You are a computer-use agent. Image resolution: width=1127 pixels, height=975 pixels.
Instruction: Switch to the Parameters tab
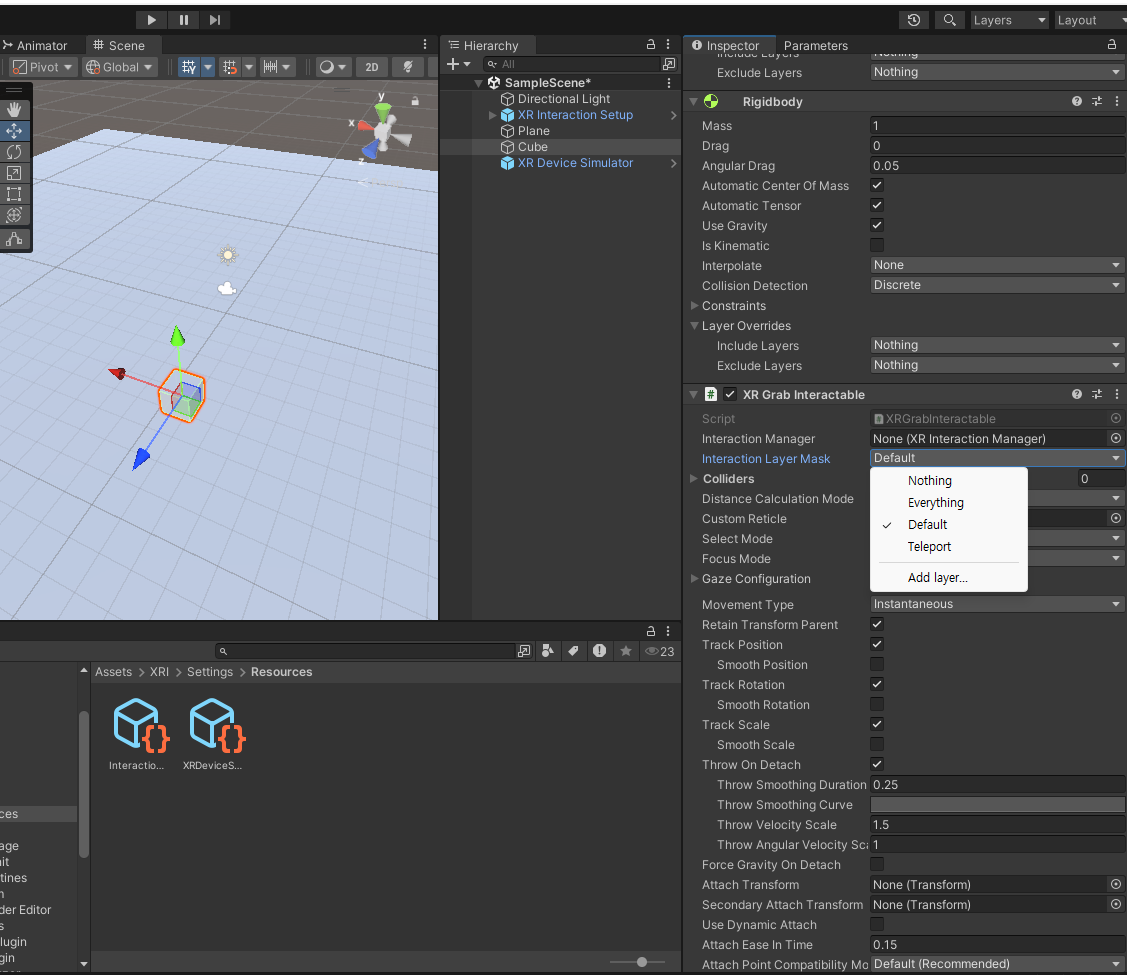(x=815, y=45)
